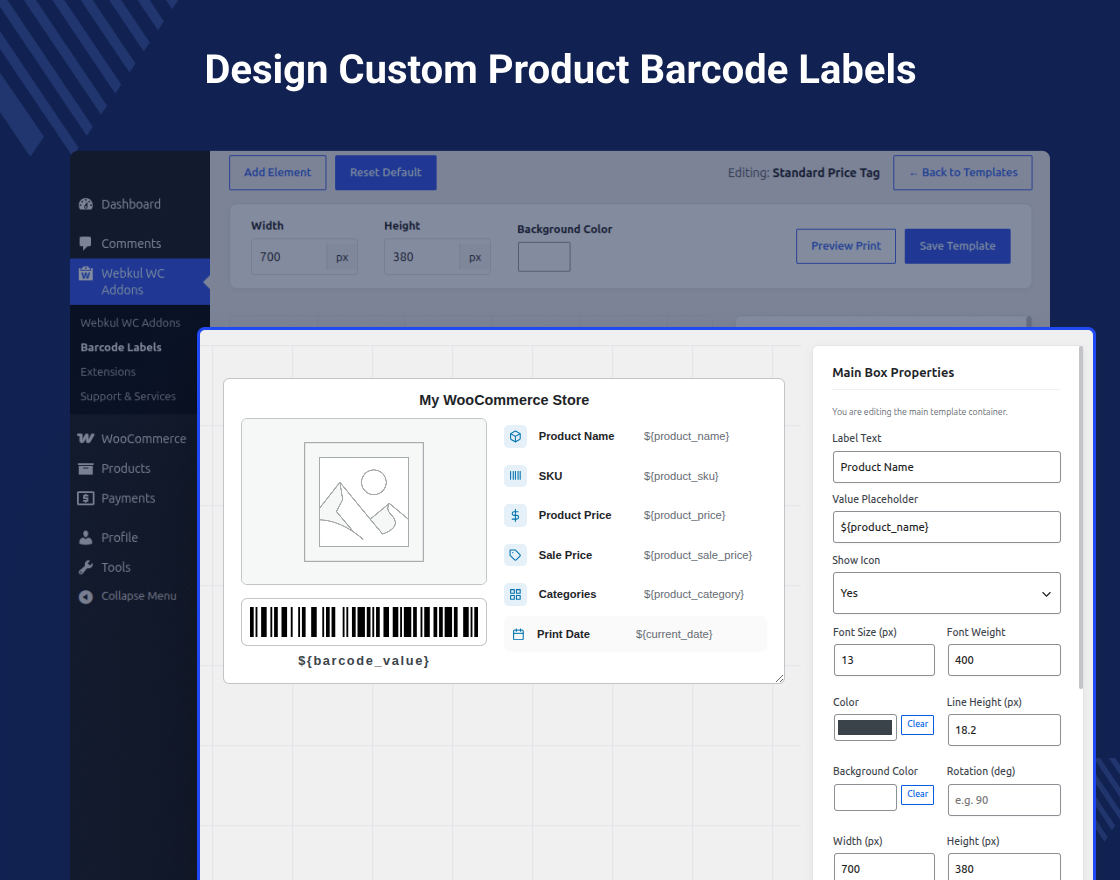Focus the template Height field showing 380
Screen dimensions: 1120x880
422,257
